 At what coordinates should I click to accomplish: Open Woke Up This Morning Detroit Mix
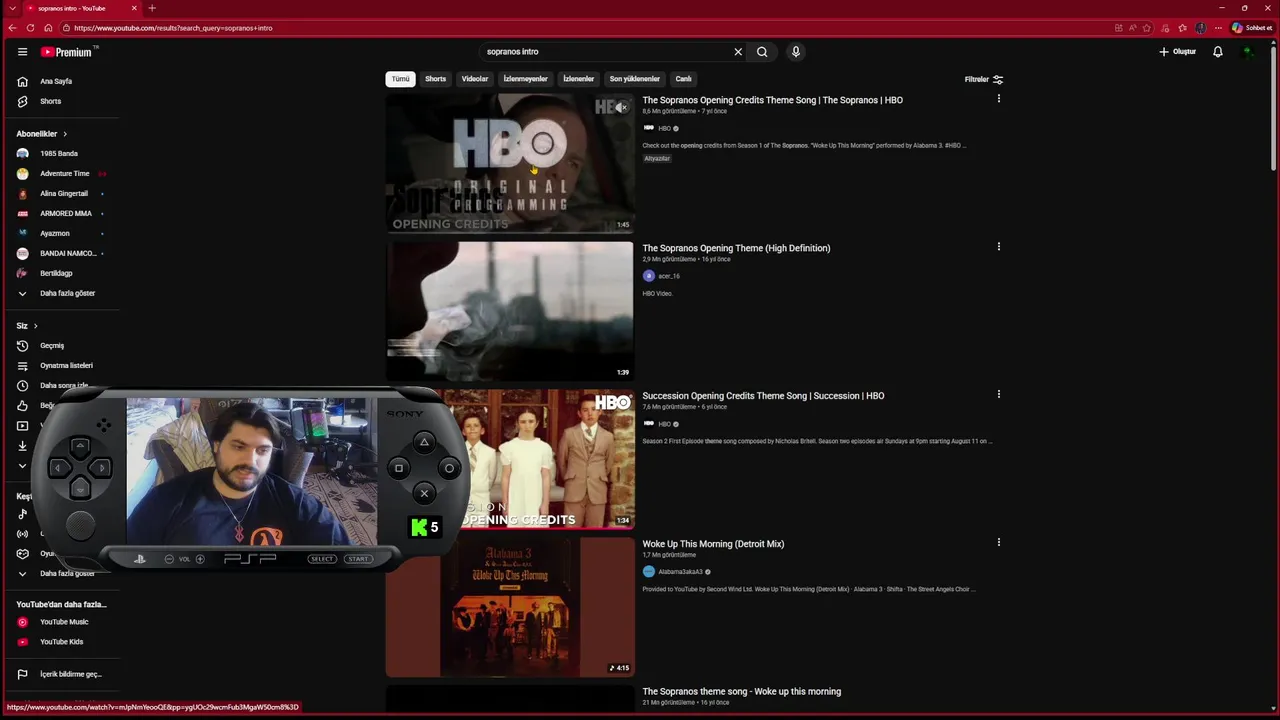tap(713, 544)
